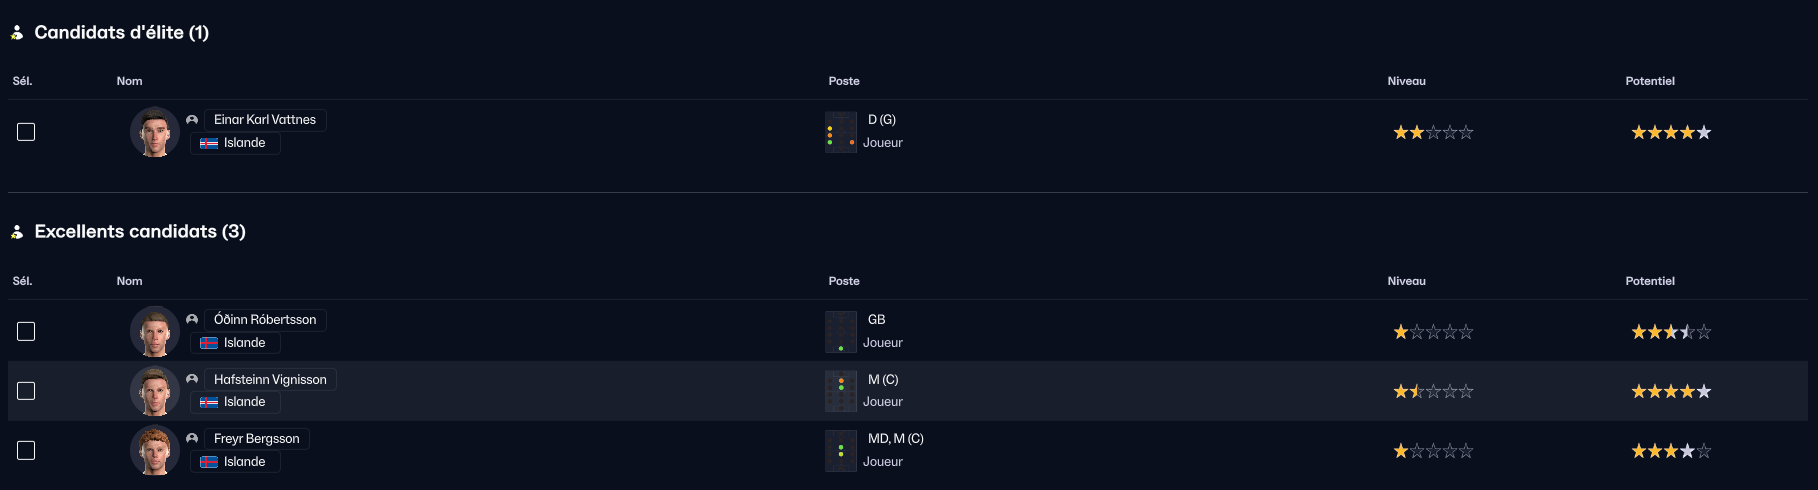The image size is (1818, 490).
Task: Sort Excellents candidats table by Niveau column
Action: [1406, 281]
